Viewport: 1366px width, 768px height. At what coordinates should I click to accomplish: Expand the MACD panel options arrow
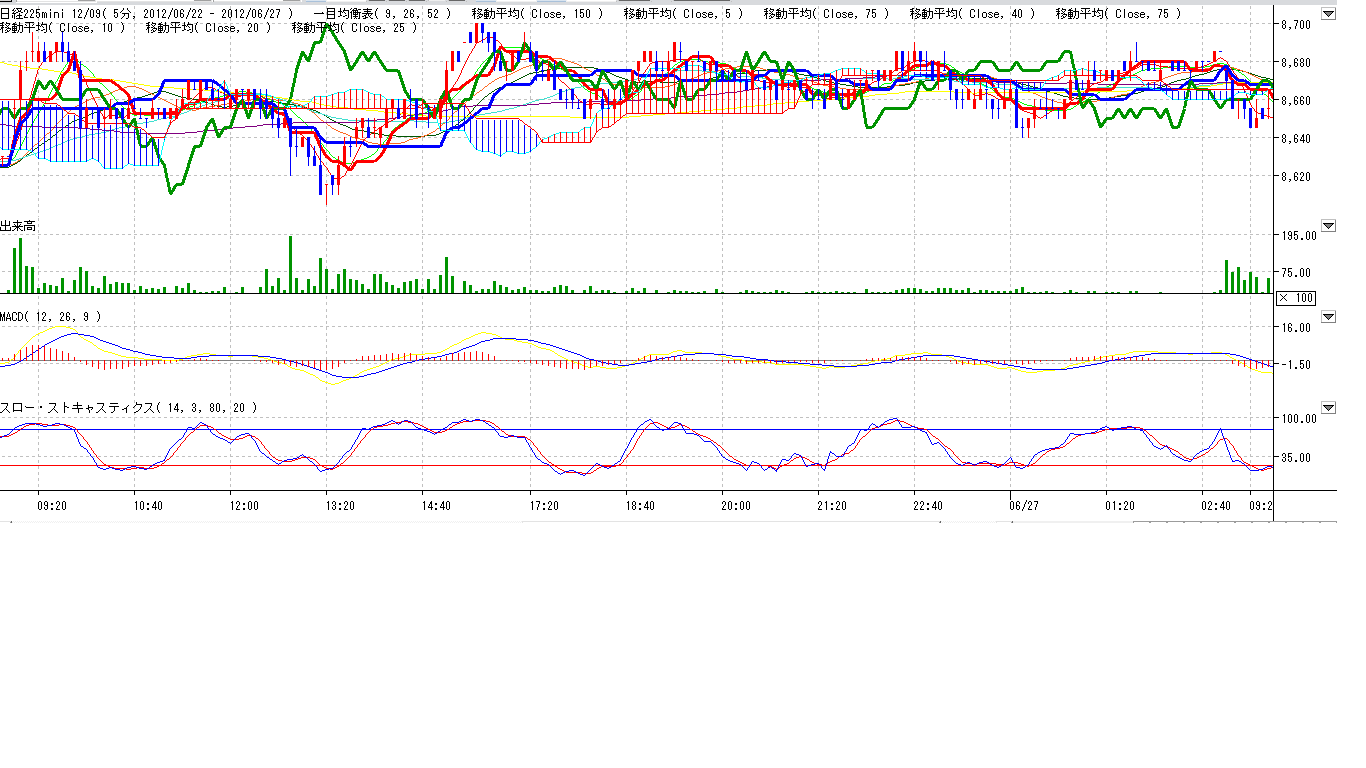click(1328, 317)
